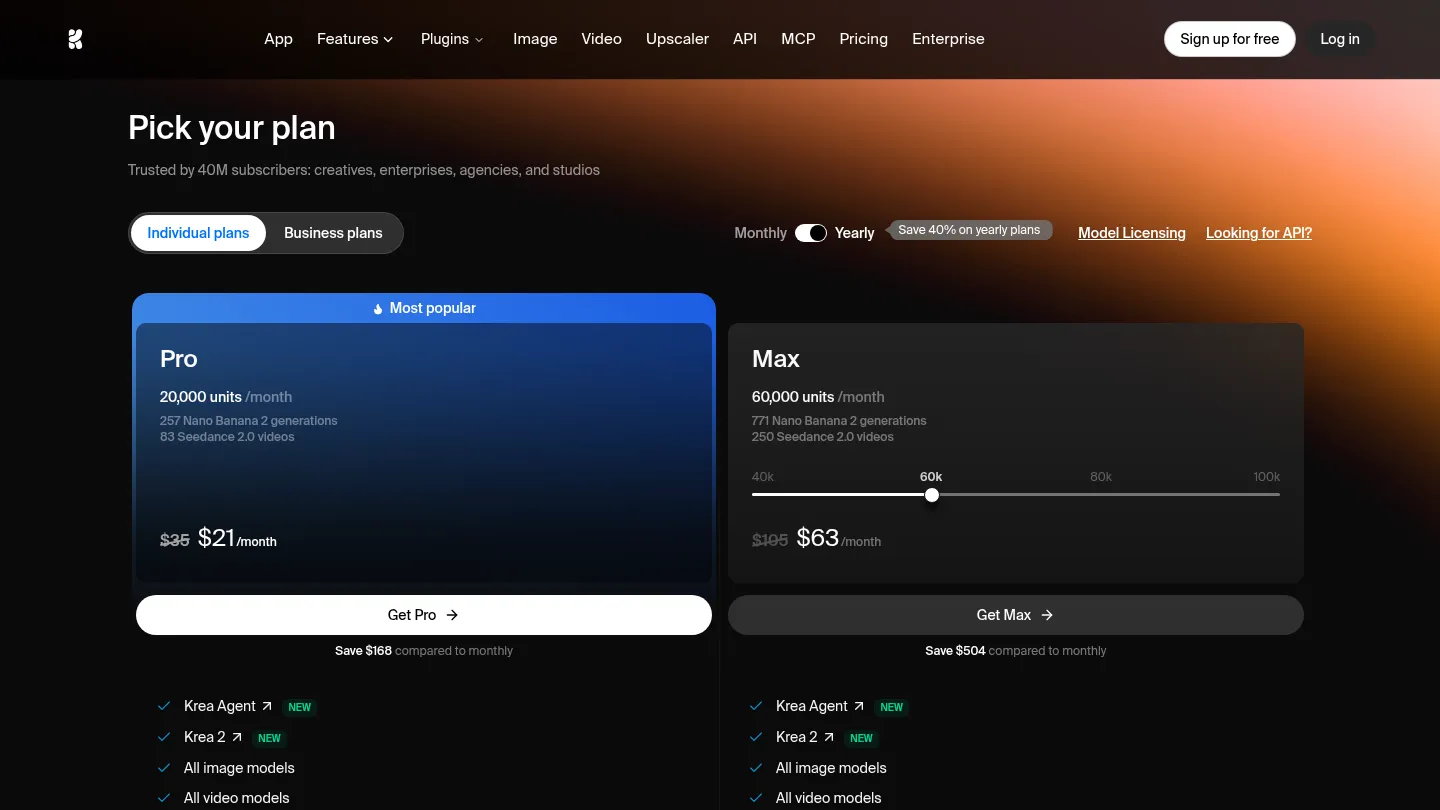Click 250 Seedance 2.0 videos text

[x=823, y=437]
